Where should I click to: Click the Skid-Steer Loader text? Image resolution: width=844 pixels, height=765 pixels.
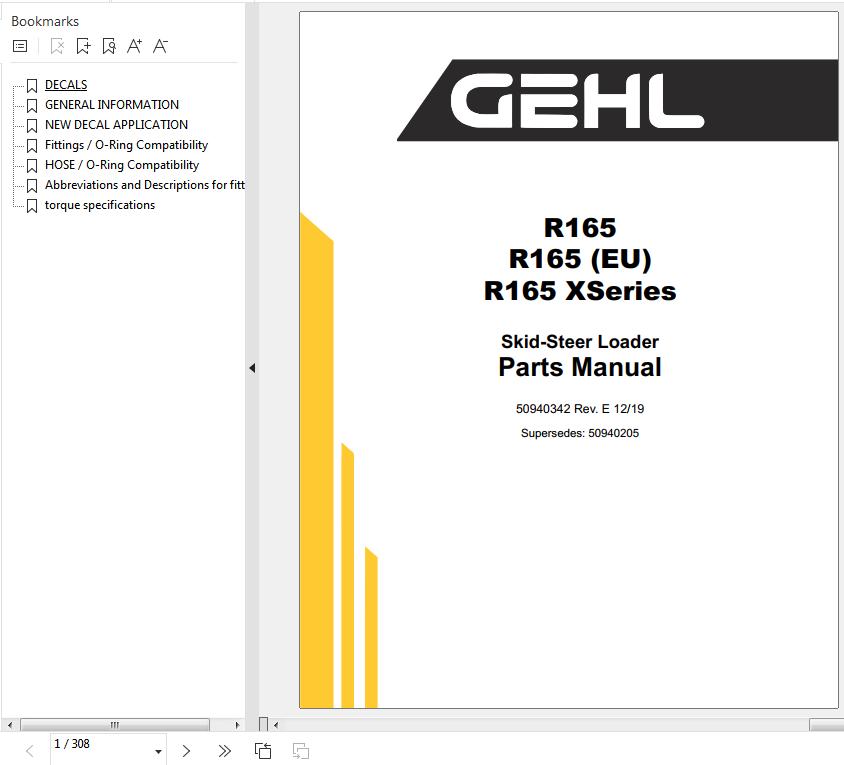[x=580, y=341]
